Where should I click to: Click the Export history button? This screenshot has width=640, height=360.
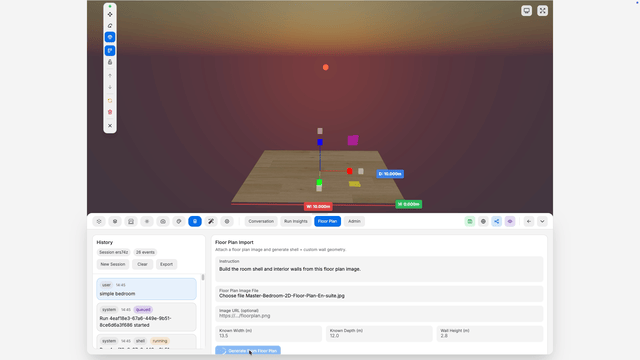click(166, 264)
